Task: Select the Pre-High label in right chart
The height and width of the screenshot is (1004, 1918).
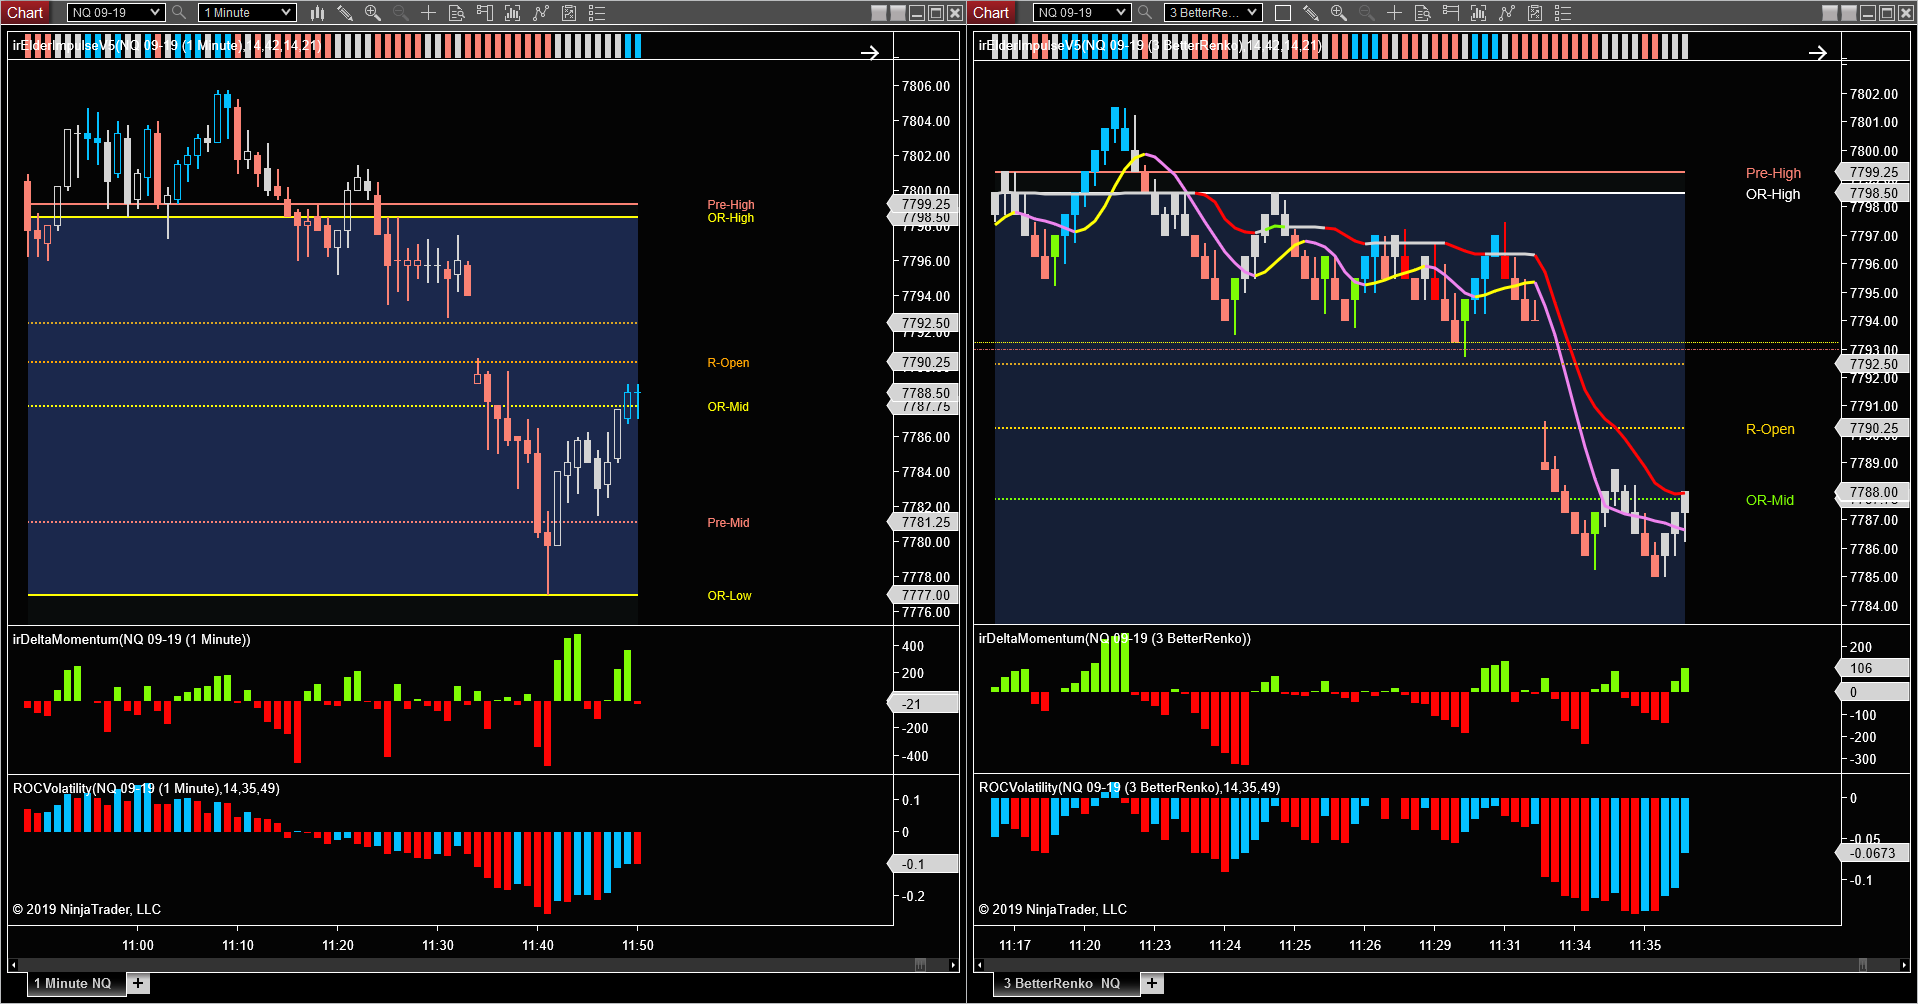Action: point(1773,173)
